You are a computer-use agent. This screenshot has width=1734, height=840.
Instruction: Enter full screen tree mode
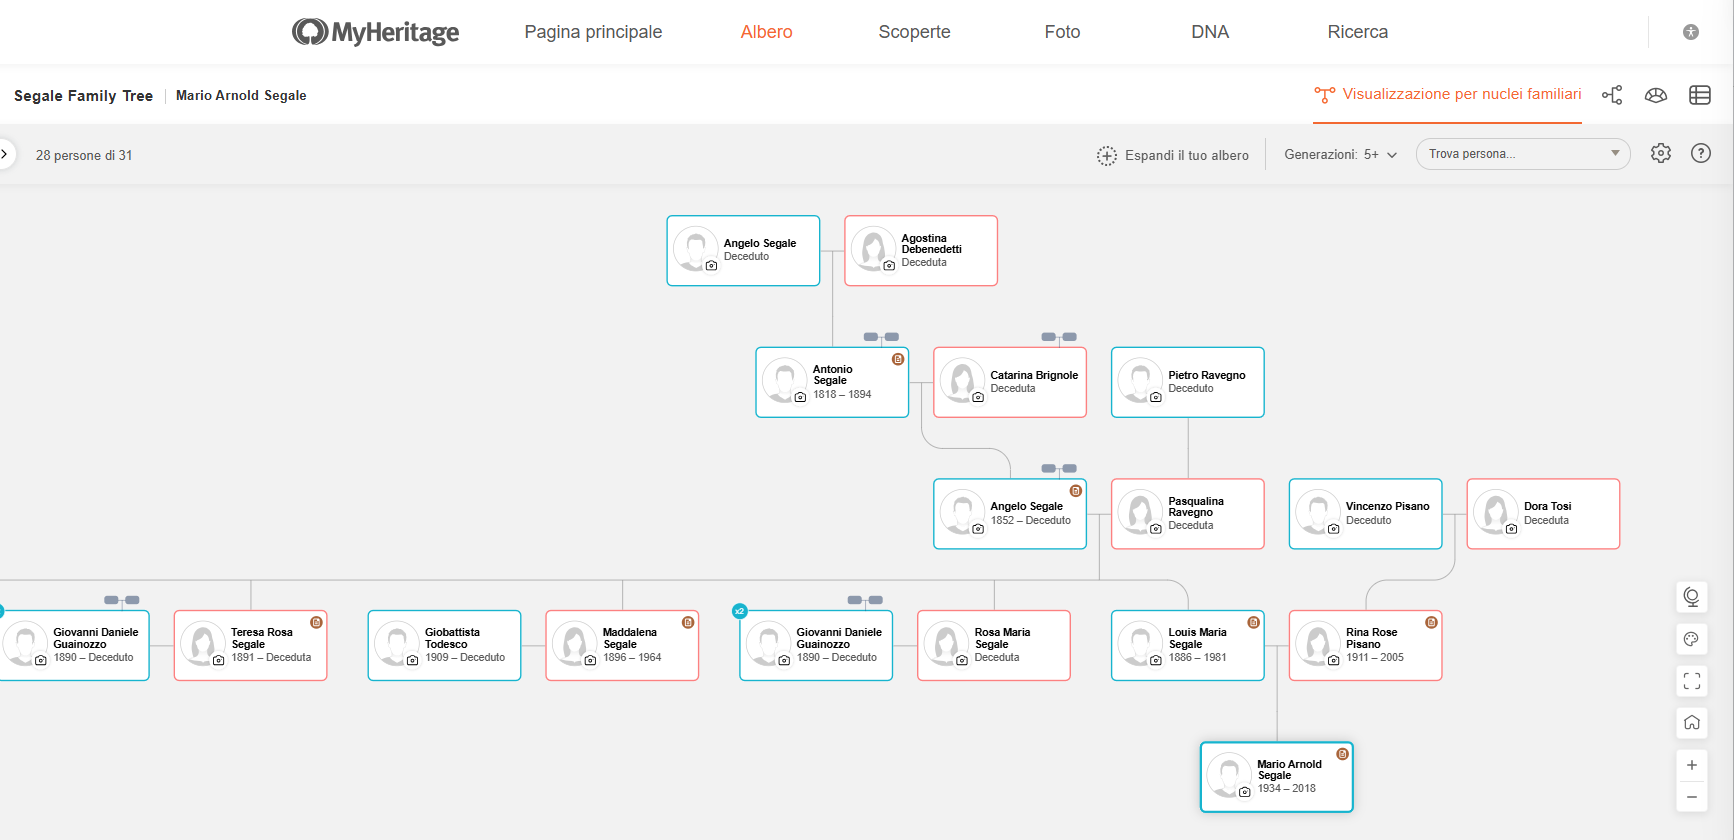point(1692,681)
